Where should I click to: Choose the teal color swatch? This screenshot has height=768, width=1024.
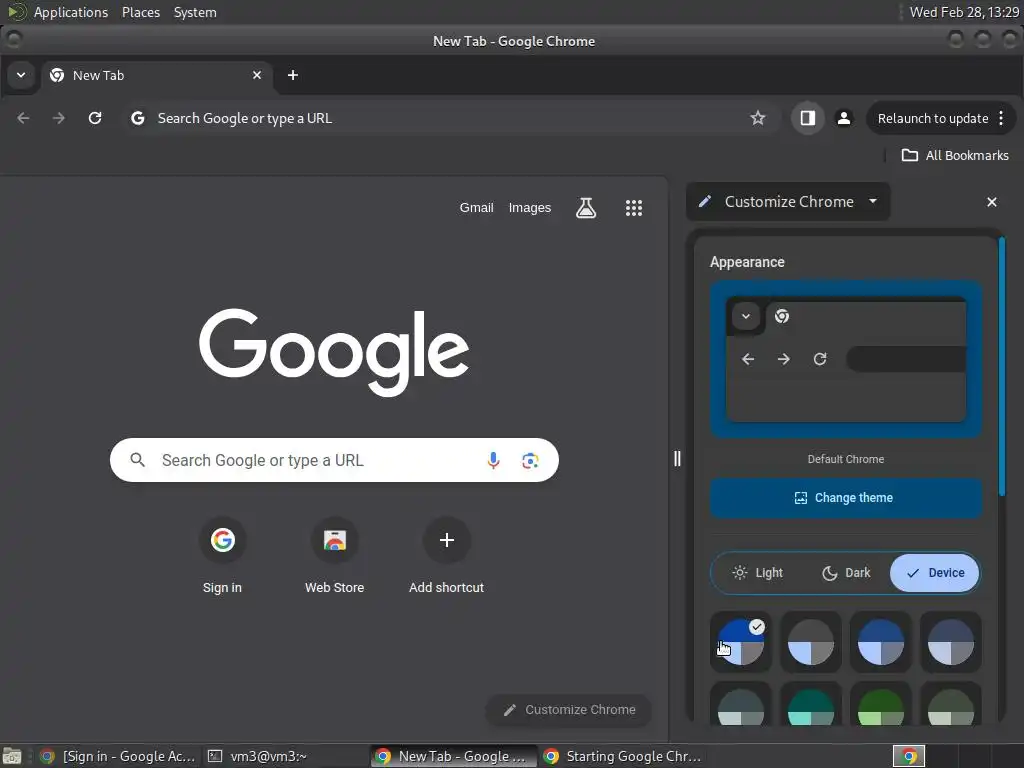(810, 705)
